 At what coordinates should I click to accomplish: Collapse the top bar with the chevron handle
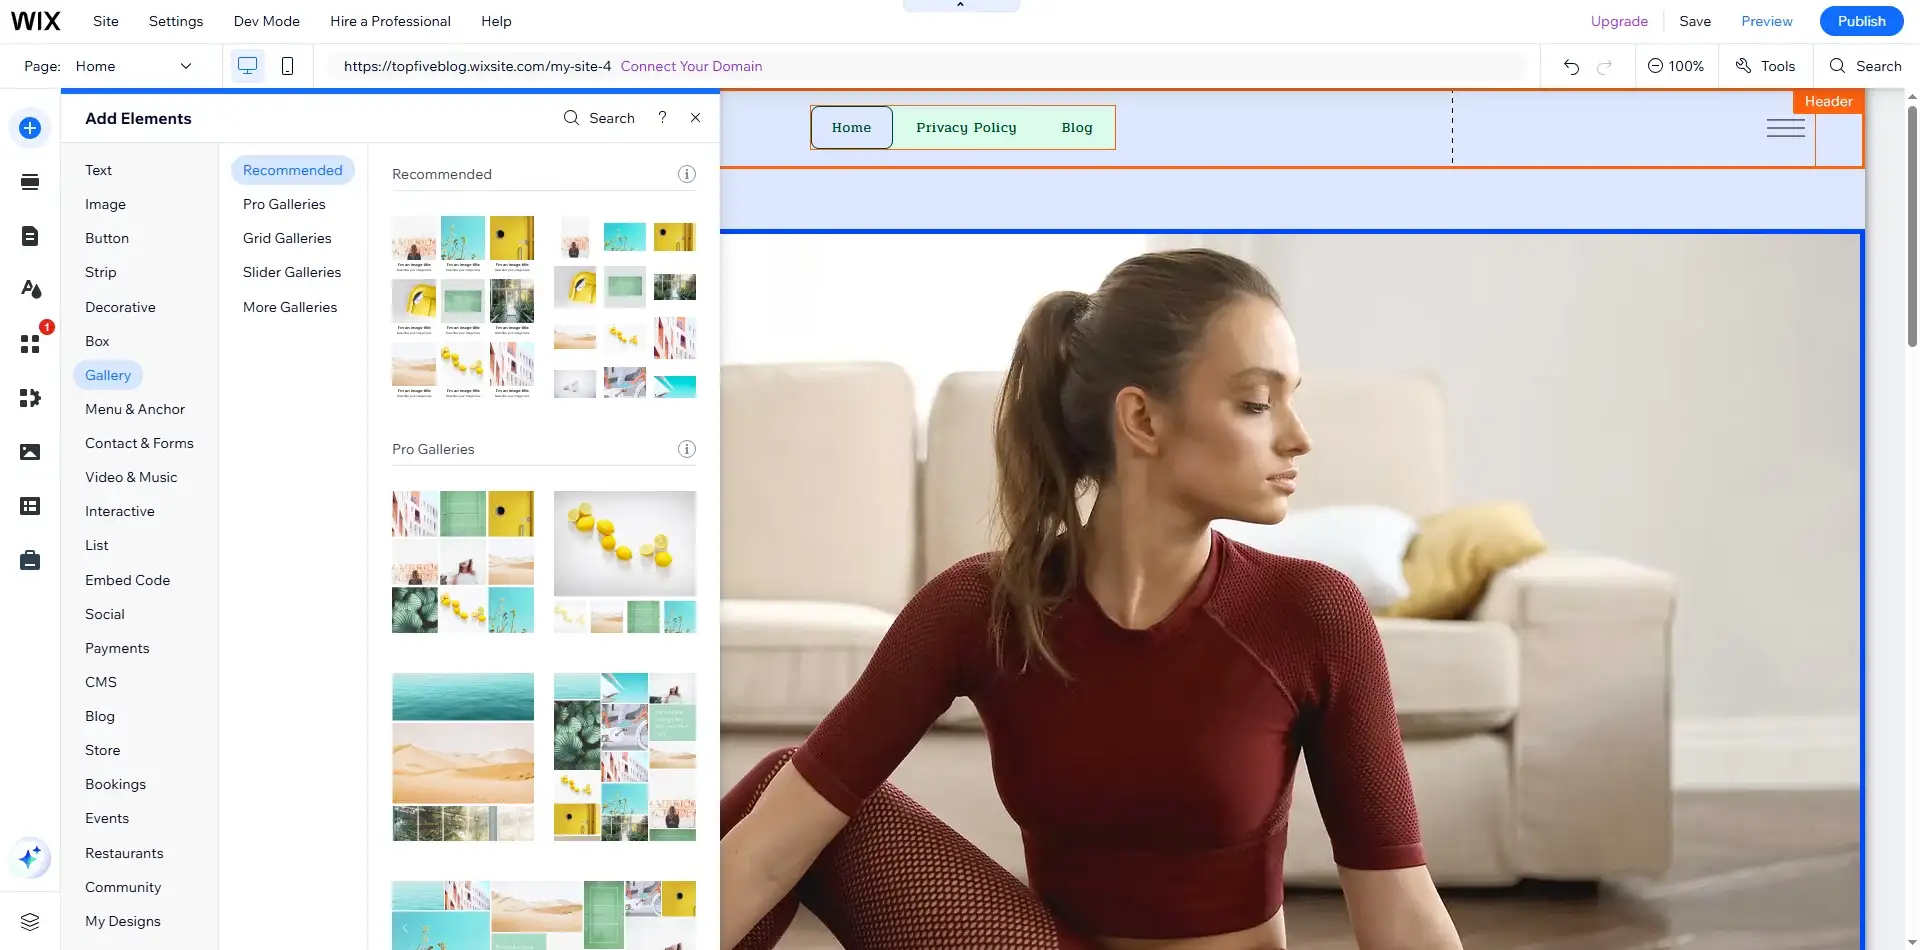(x=960, y=5)
